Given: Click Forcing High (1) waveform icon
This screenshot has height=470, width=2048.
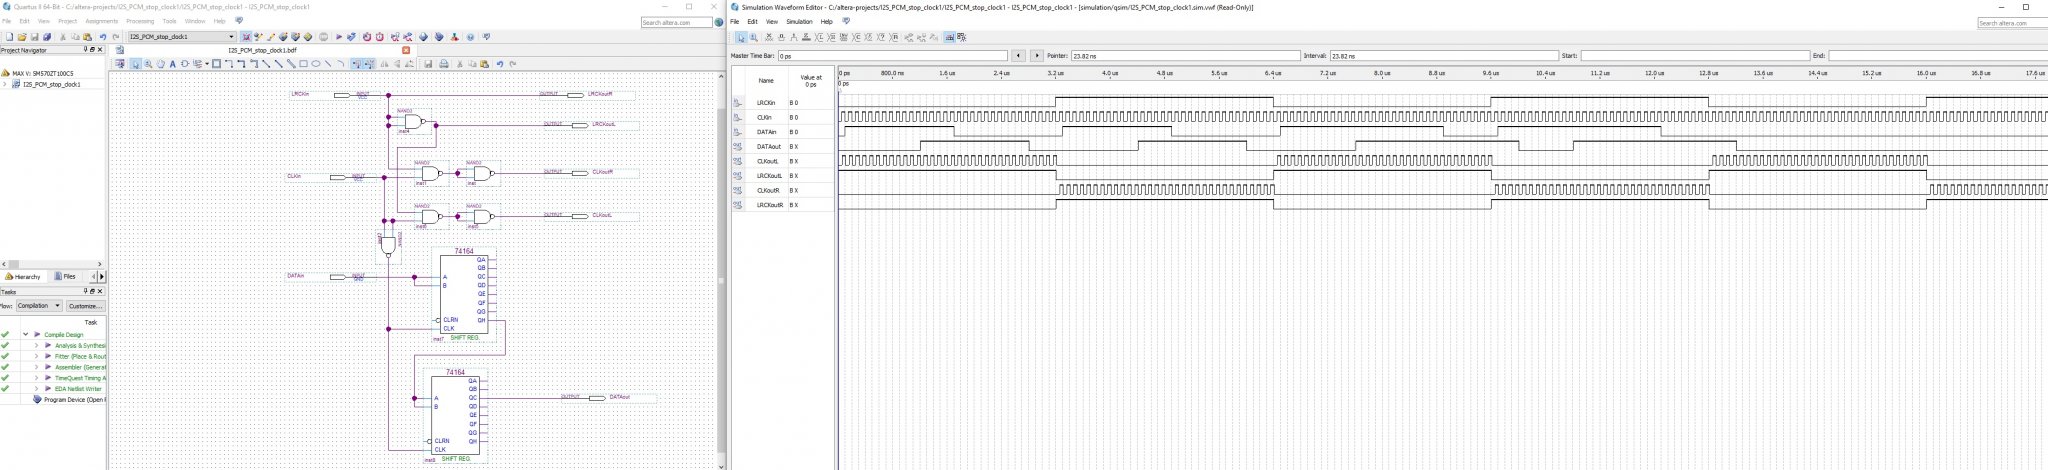Looking at the screenshot, I should [794, 37].
